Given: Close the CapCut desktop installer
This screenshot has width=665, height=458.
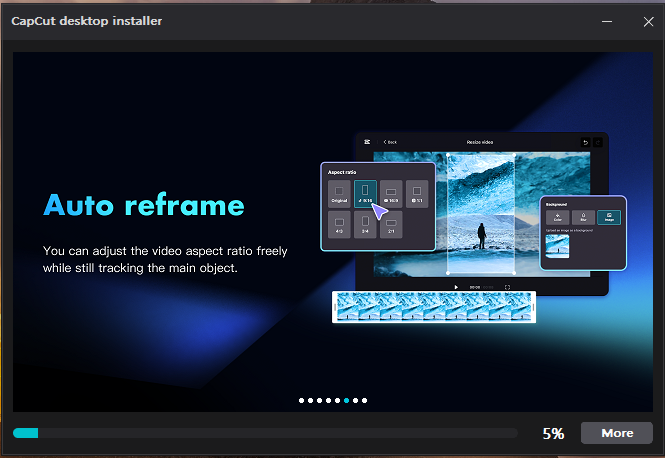Looking at the screenshot, I should 648,22.
